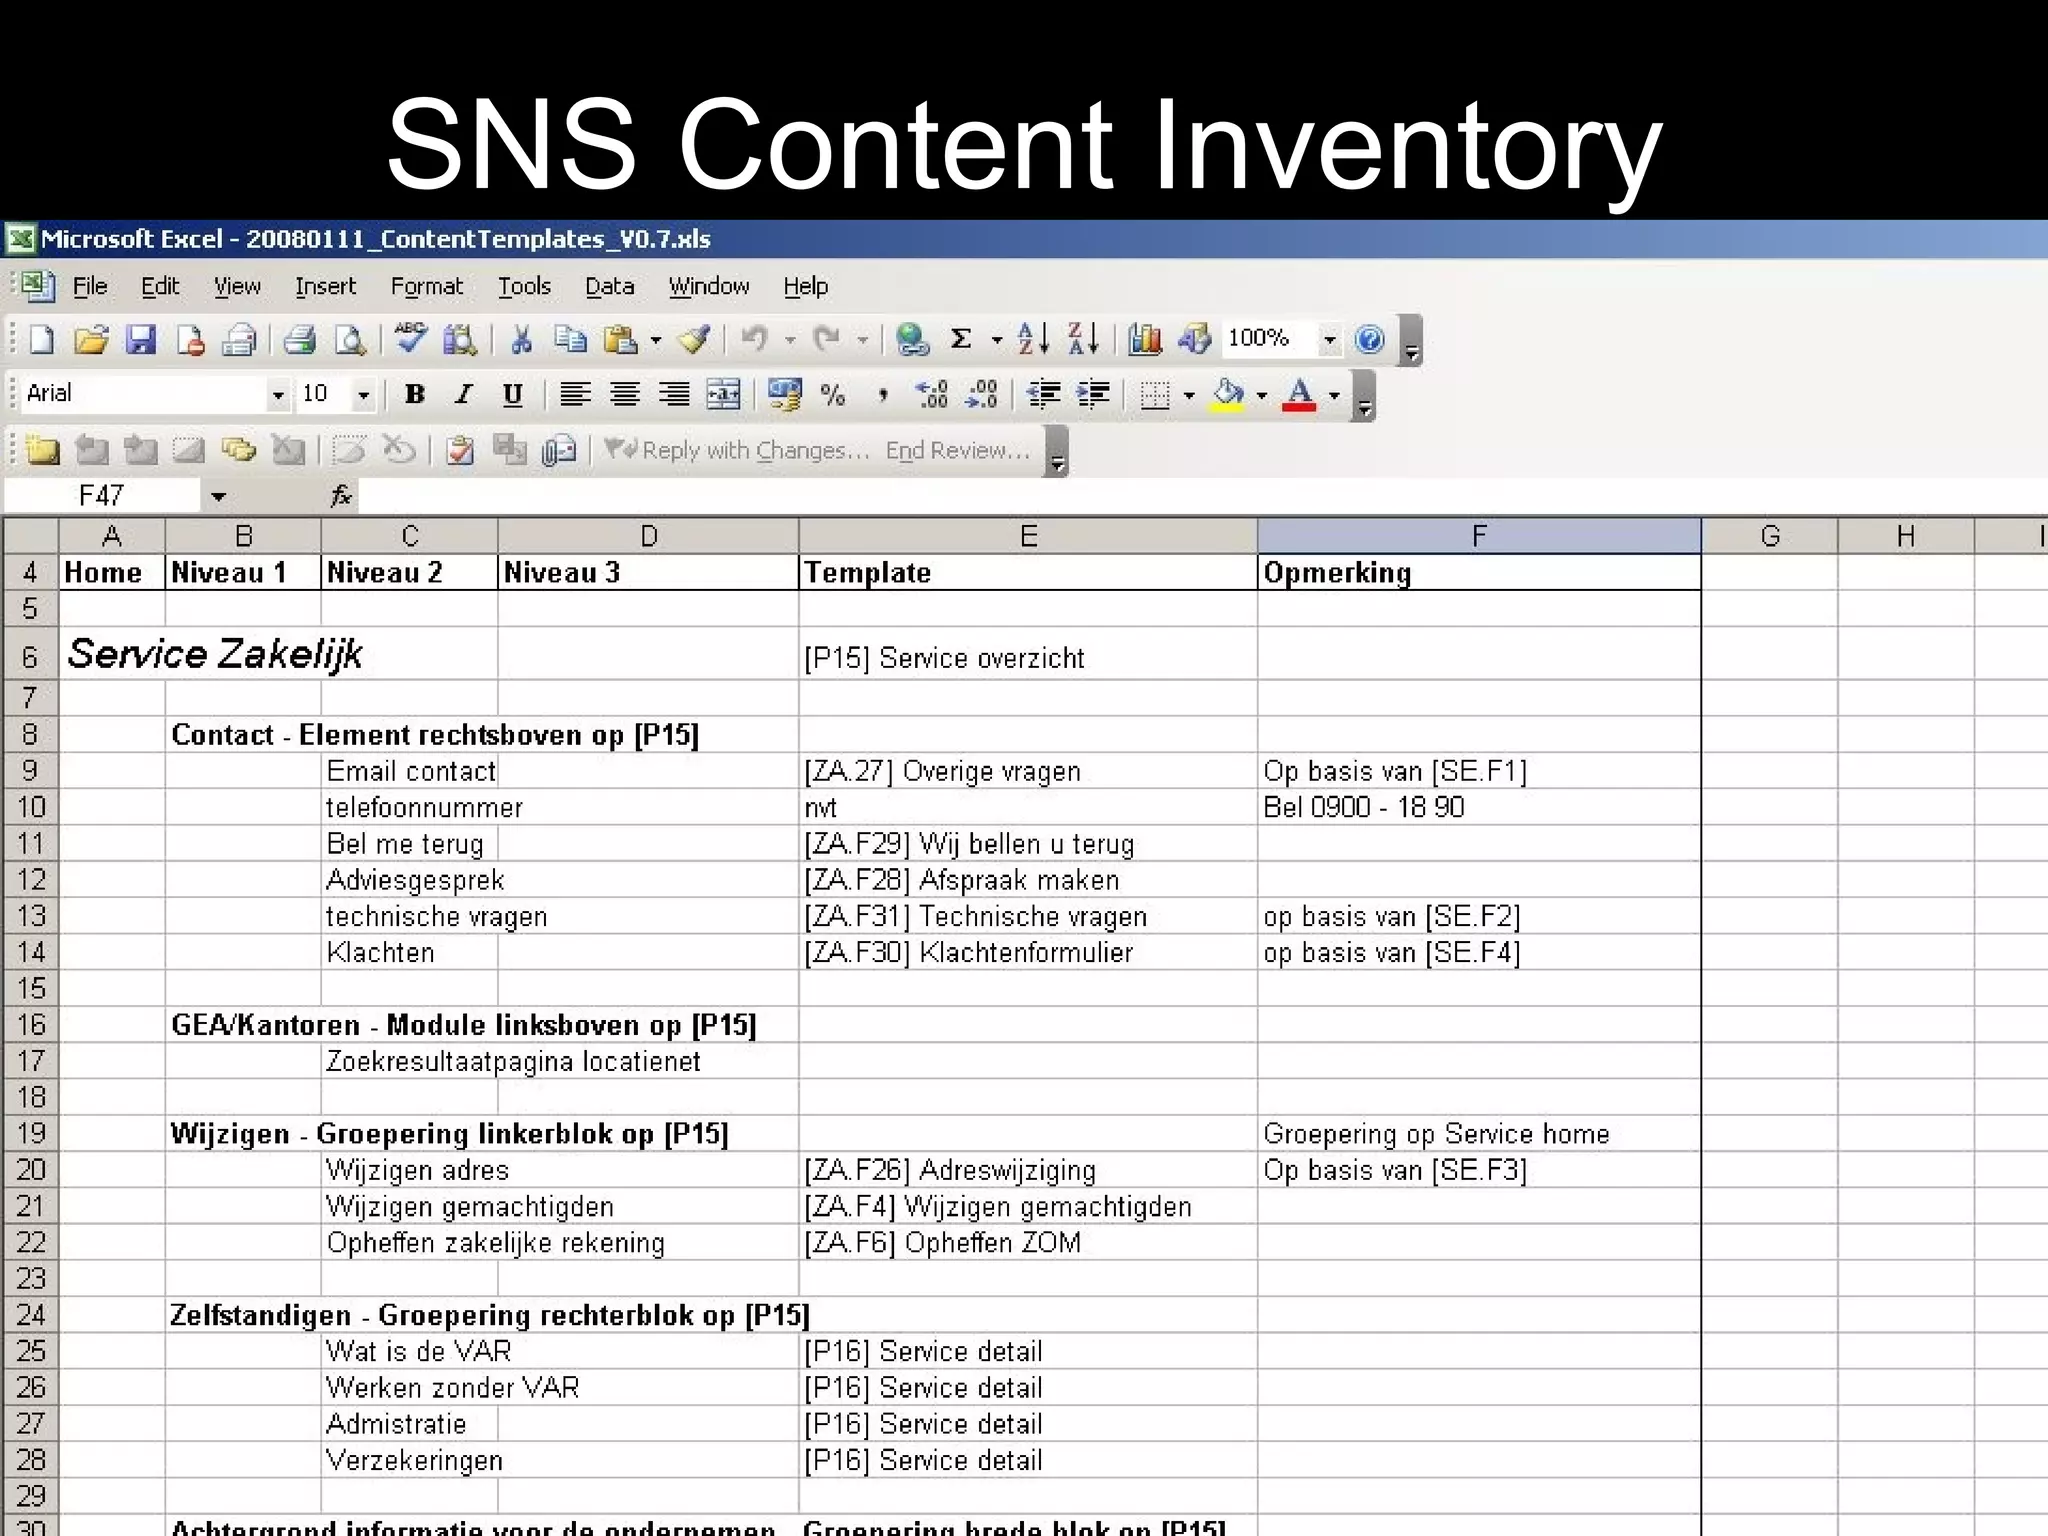Toggle Align Left

point(574,395)
